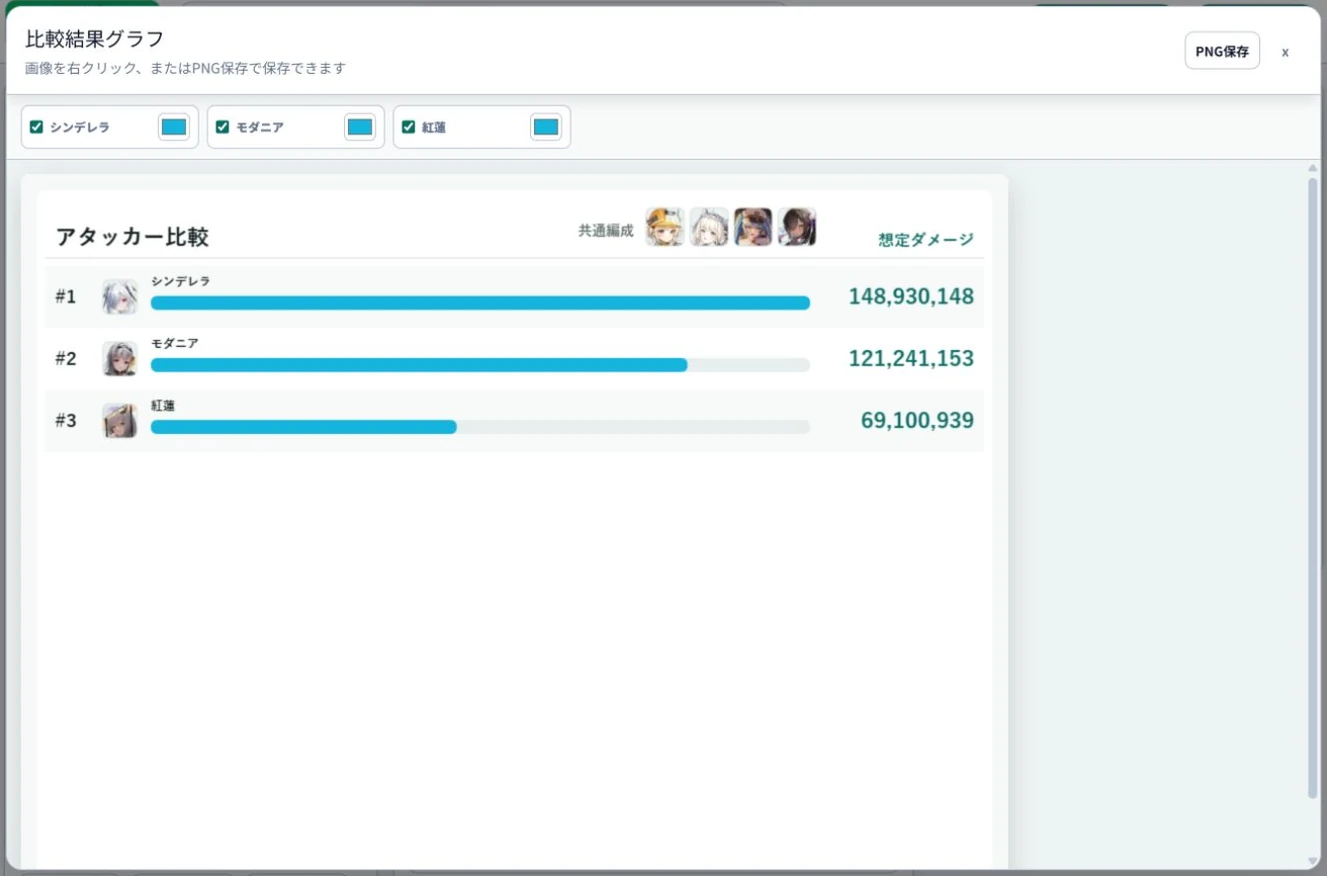
Task: Select the dark-haired last character in 共通編成
Action: (x=797, y=227)
